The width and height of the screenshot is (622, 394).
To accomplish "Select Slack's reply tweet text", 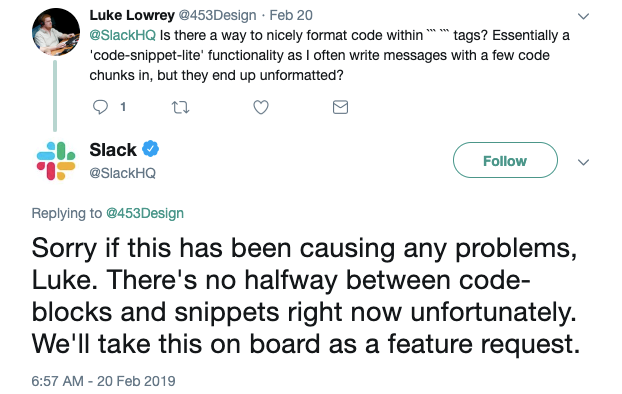I will [305, 296].
